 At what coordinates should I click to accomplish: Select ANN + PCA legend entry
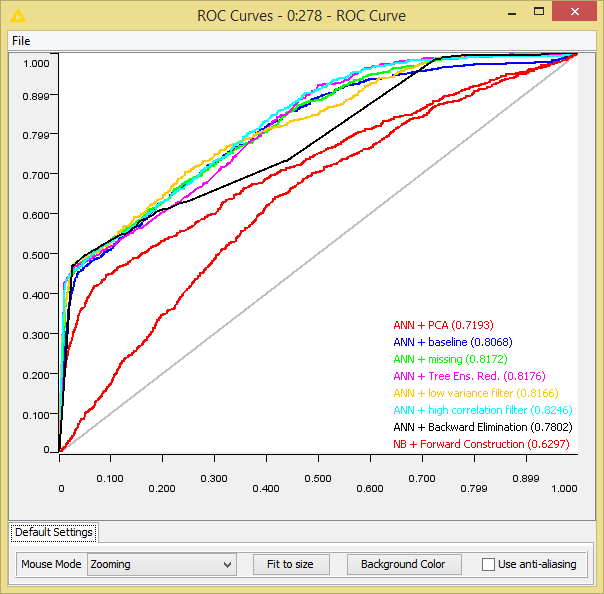(x=443, y=325)
